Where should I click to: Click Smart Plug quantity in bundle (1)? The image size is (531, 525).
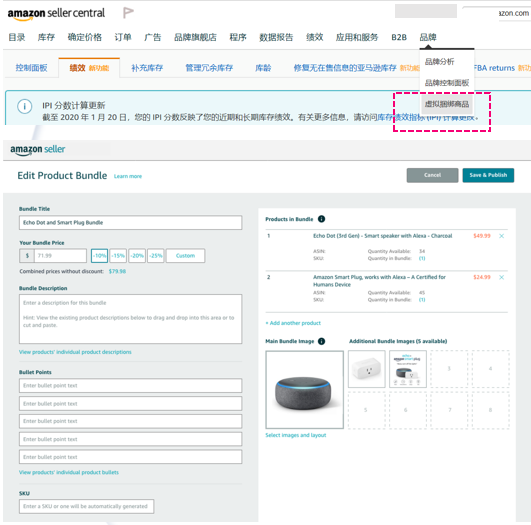422,300
